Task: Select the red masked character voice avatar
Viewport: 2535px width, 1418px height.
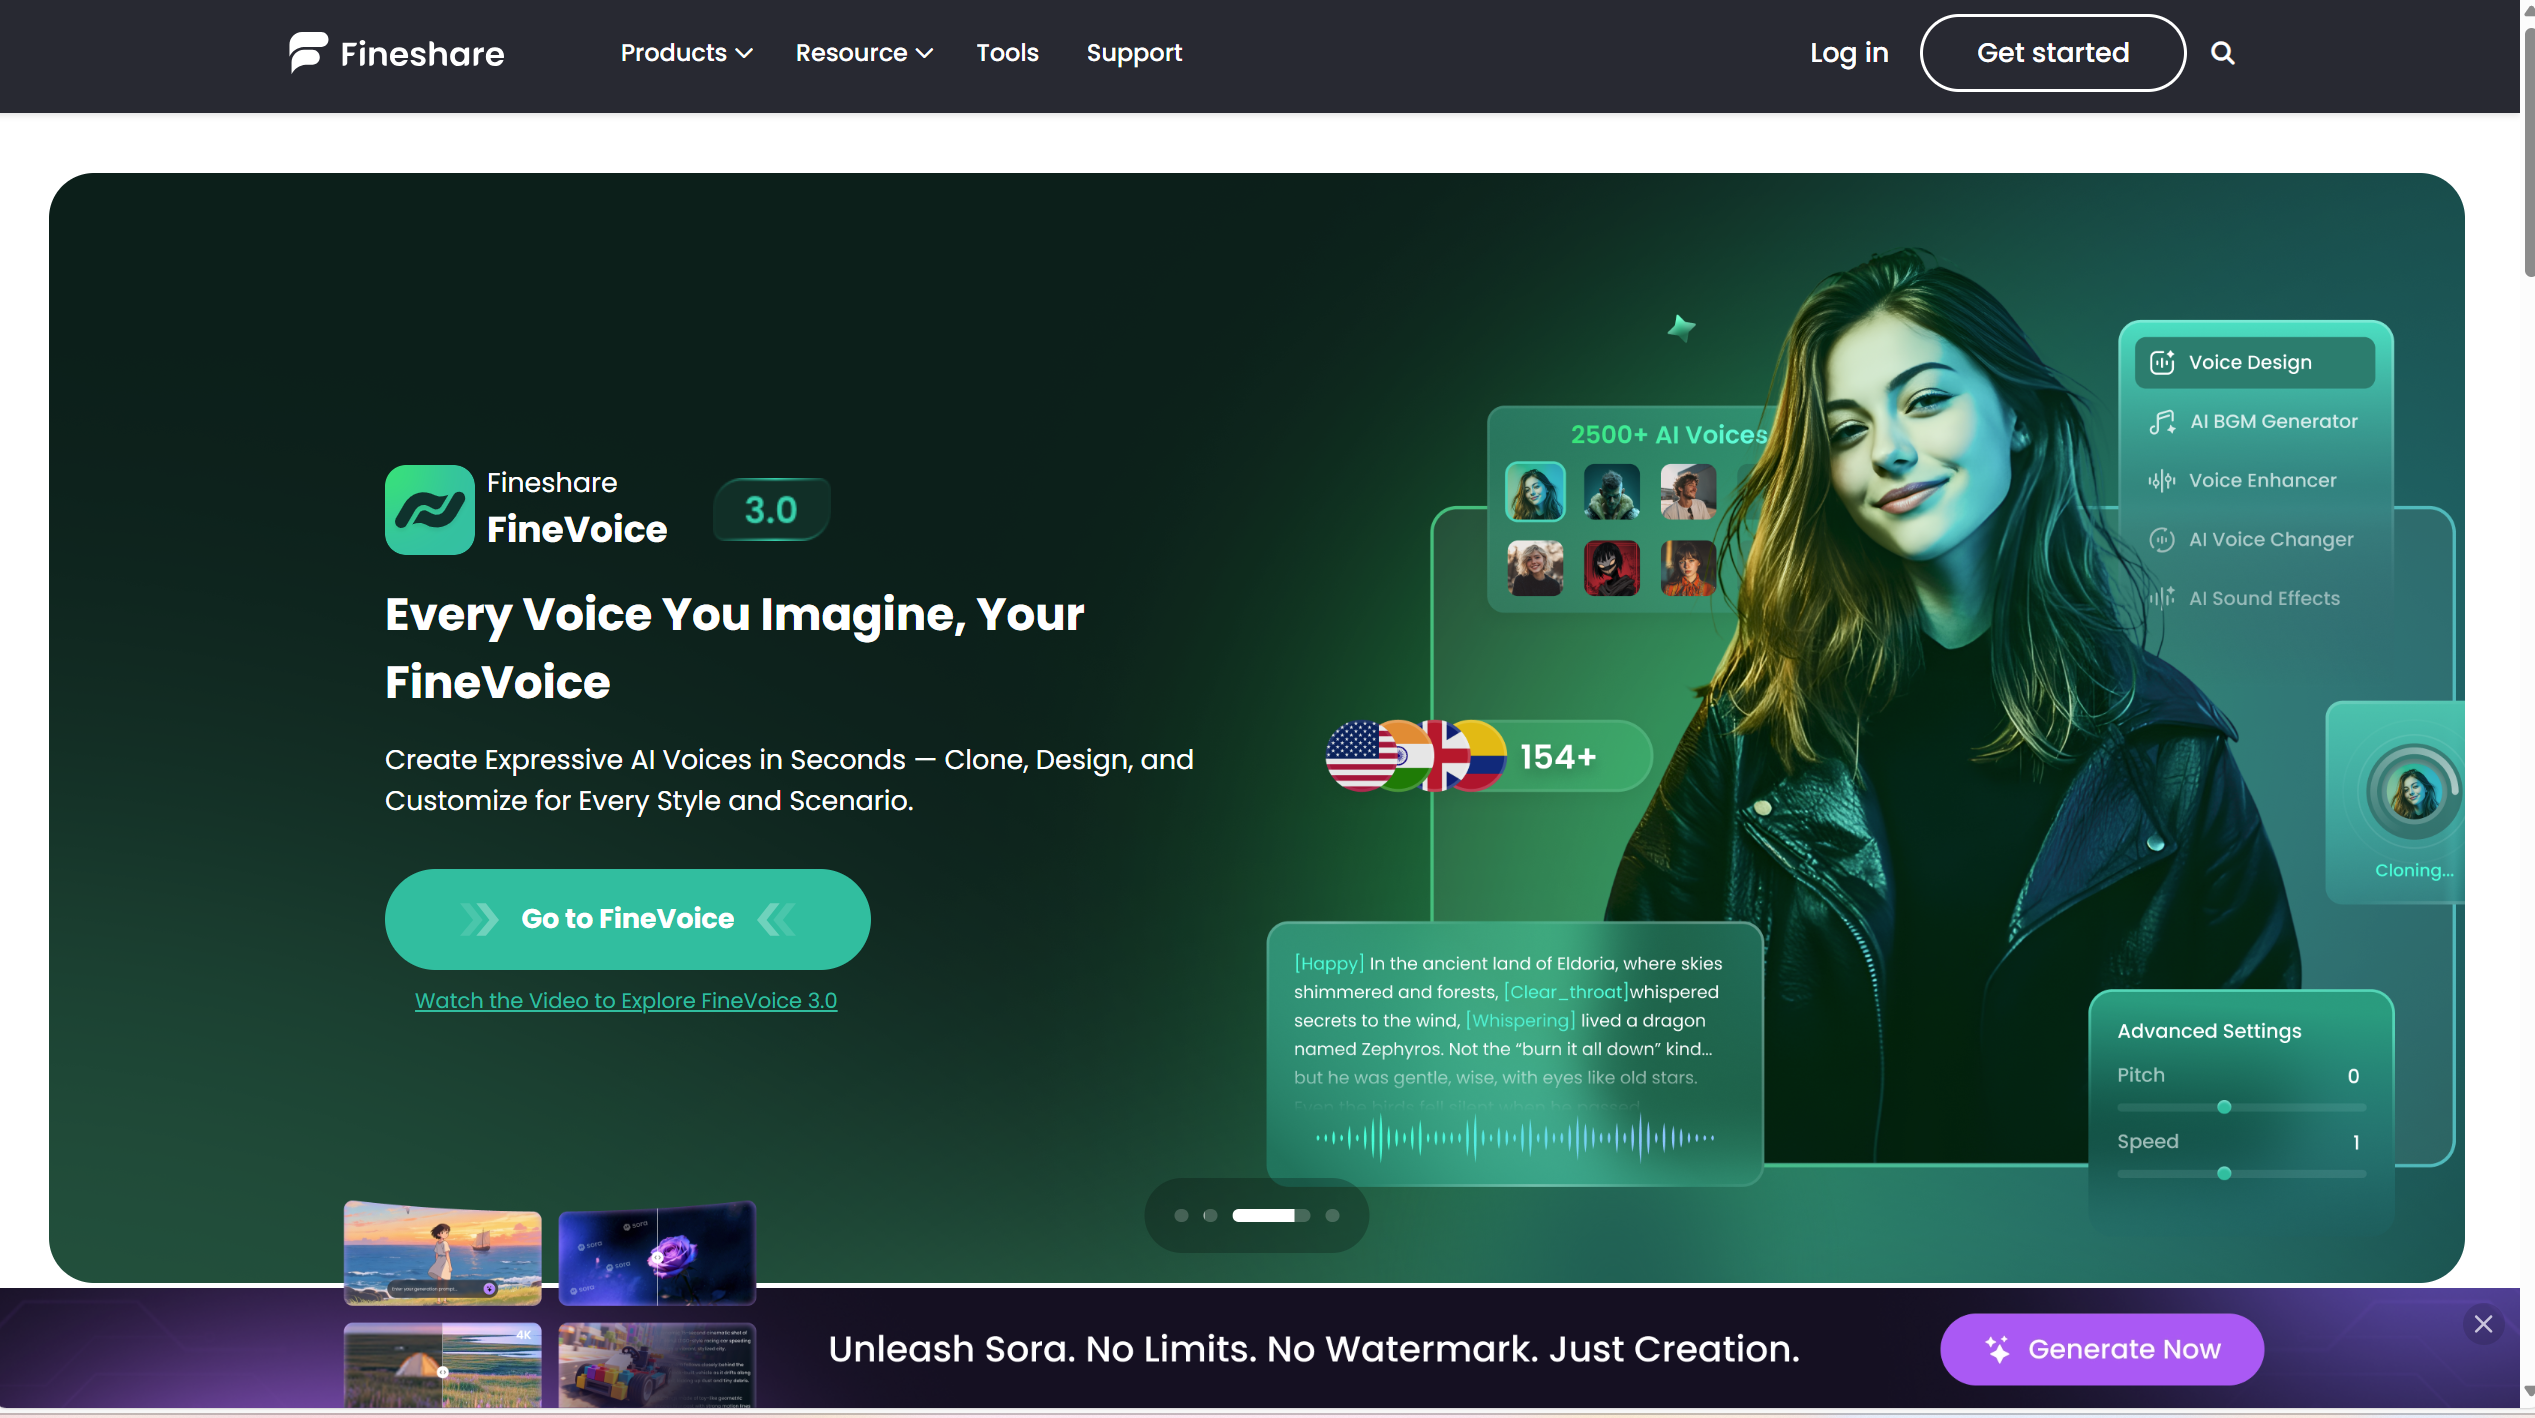Action: tap(1612, 568)
